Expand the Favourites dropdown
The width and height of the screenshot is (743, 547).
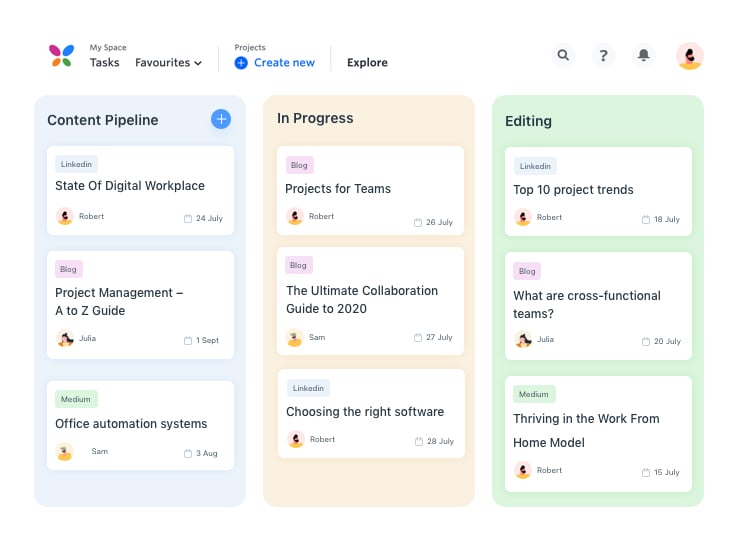tap(168, 63)
